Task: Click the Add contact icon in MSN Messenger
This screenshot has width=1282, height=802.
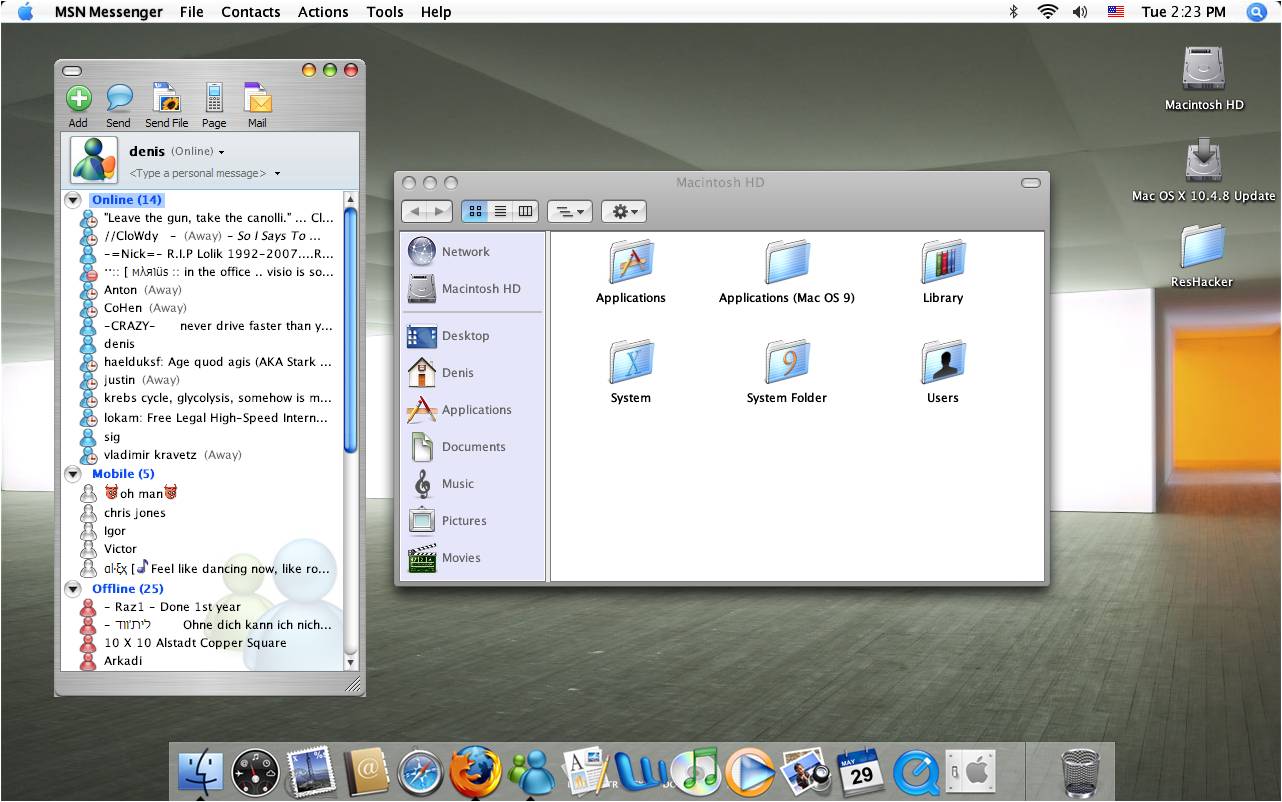Action: click(x=79, y=98)
